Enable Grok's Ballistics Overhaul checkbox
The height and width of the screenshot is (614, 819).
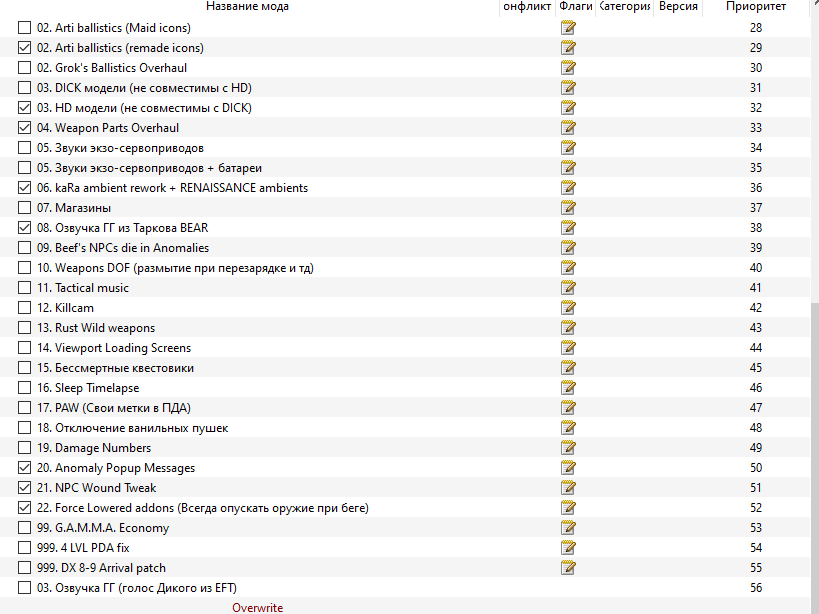pyautogui.click(x=25, y=68)
